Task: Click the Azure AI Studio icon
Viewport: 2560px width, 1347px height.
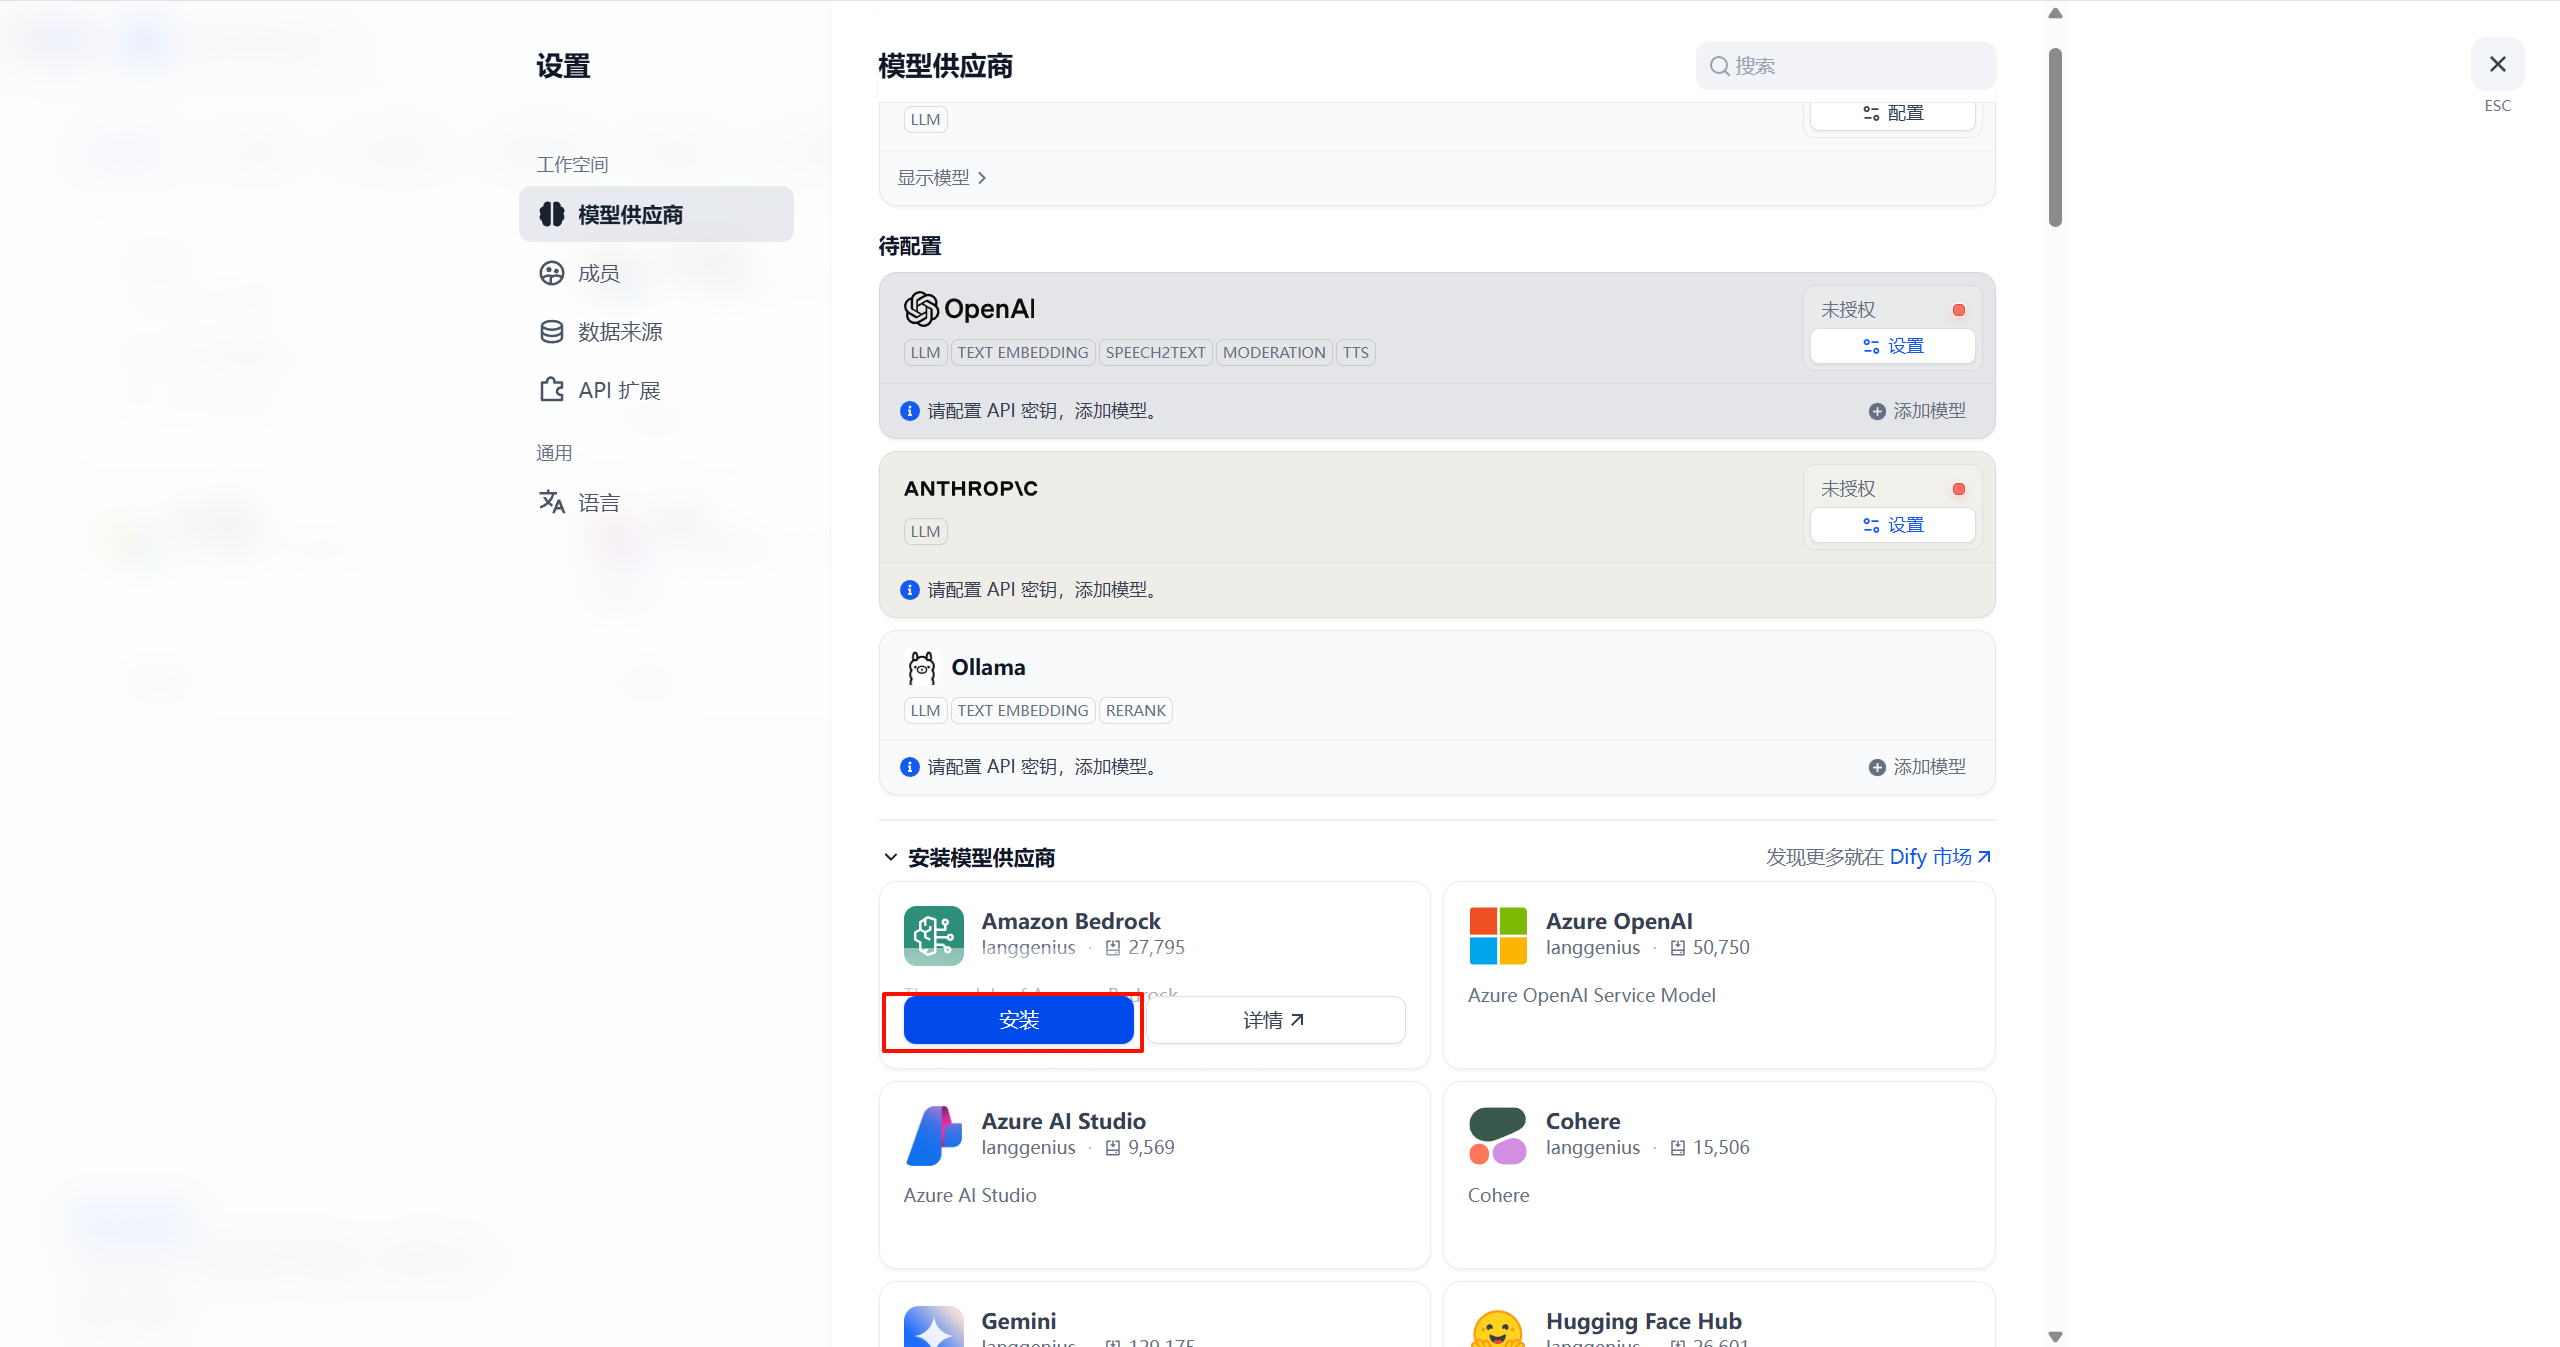Action: click(933, 1135)
